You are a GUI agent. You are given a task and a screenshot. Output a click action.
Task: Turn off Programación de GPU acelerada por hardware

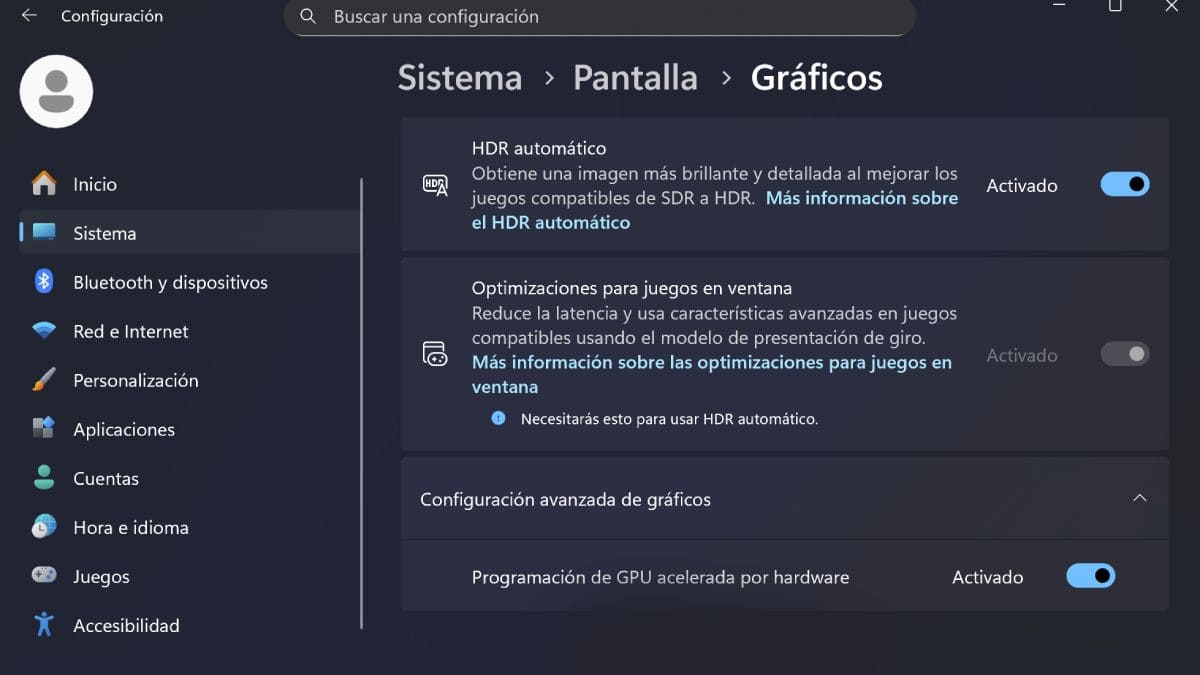(x=1090, y=576)
